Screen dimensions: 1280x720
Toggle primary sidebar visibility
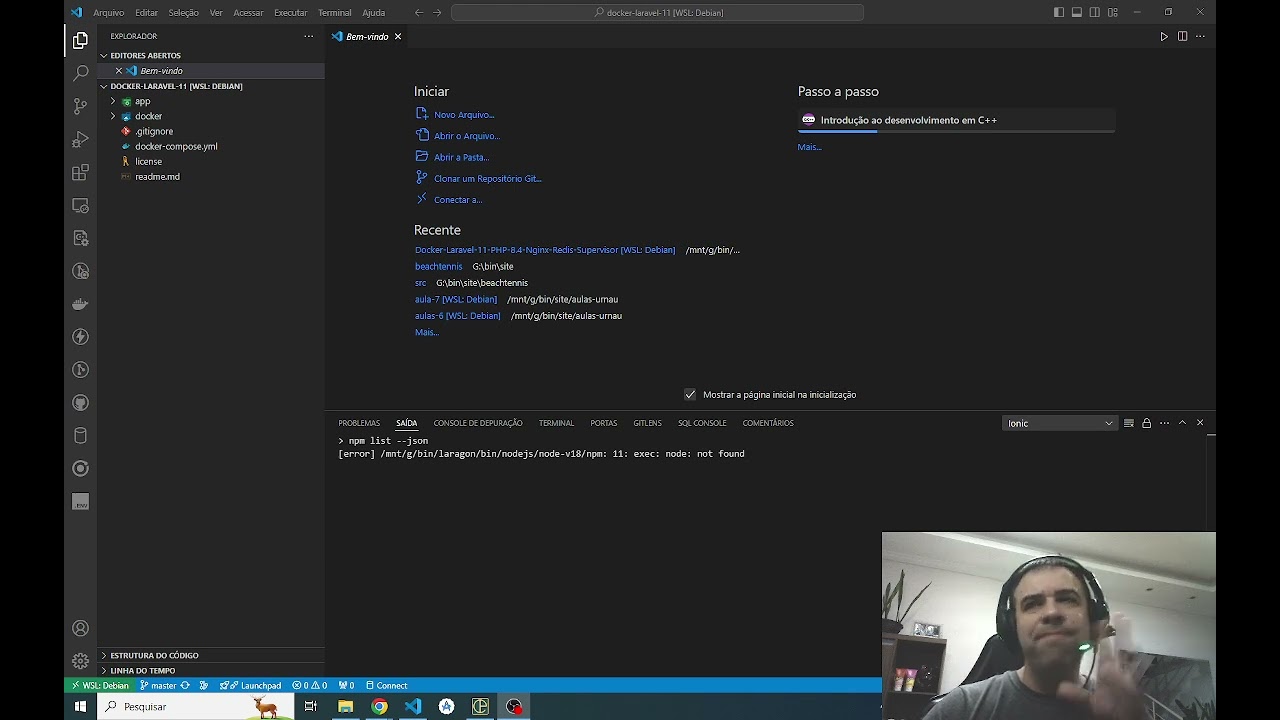1059,12
